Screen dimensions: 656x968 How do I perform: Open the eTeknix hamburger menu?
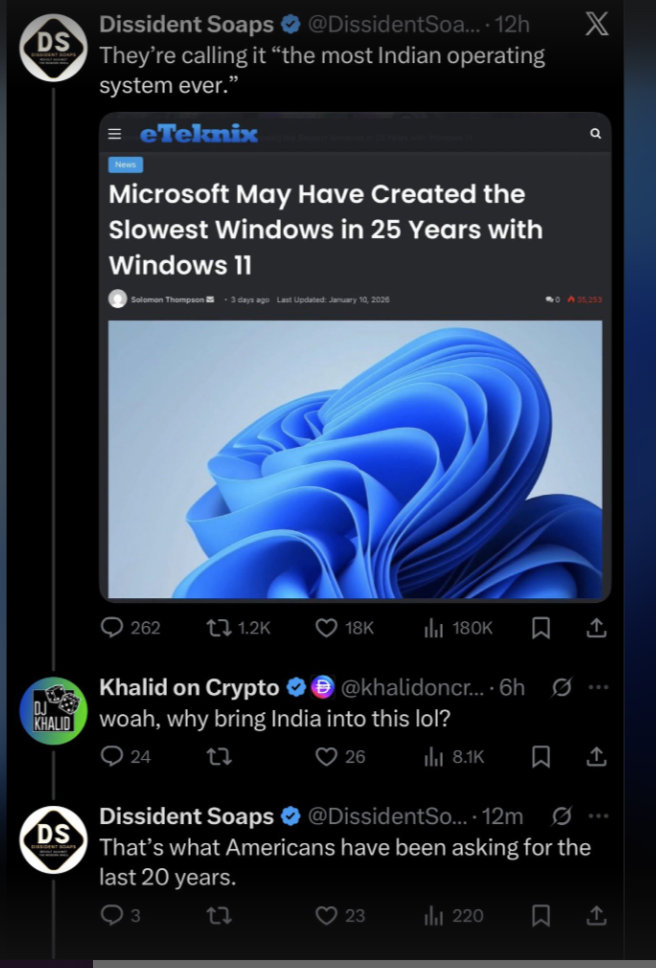(x=115, y=134)
